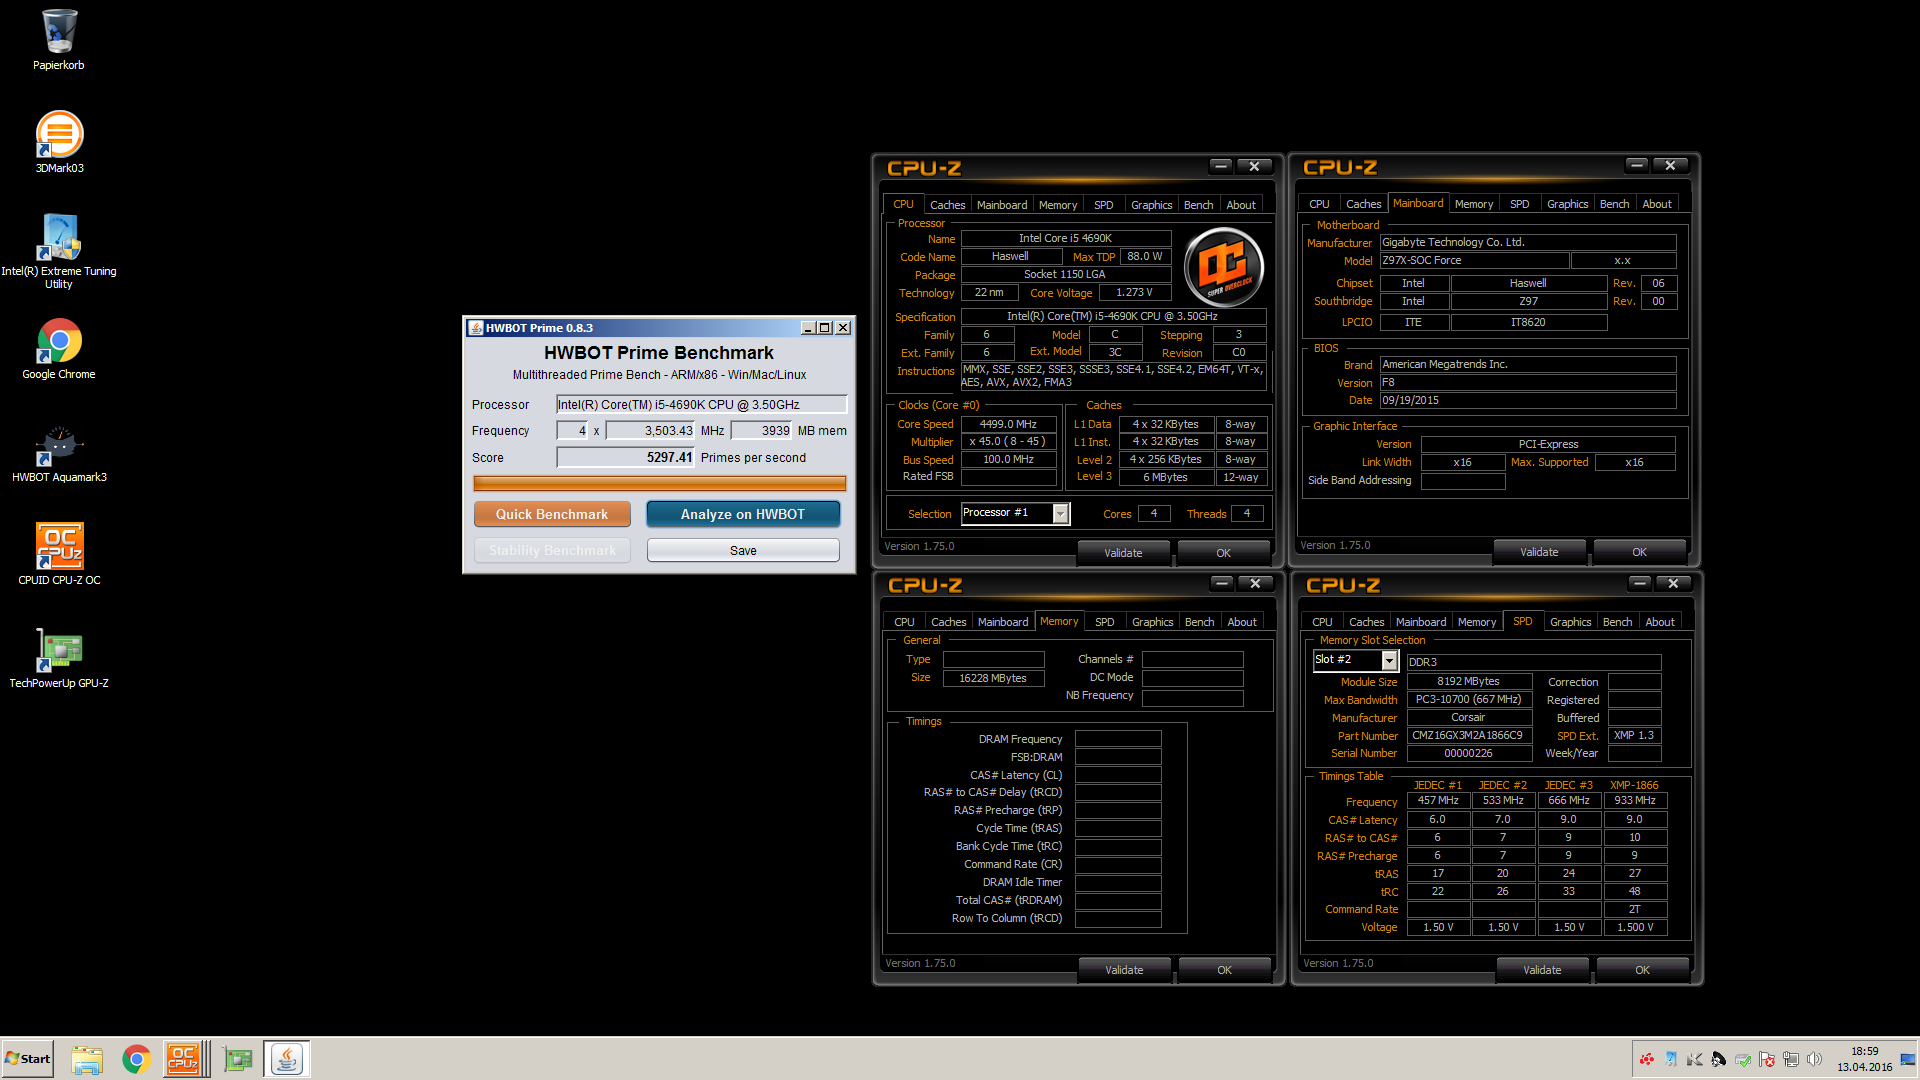Image resolution: width=1920 pixels, height=1080 pixels.
Task: Click the 3,503.43 MHz frequency field
Action: [651, 431]
